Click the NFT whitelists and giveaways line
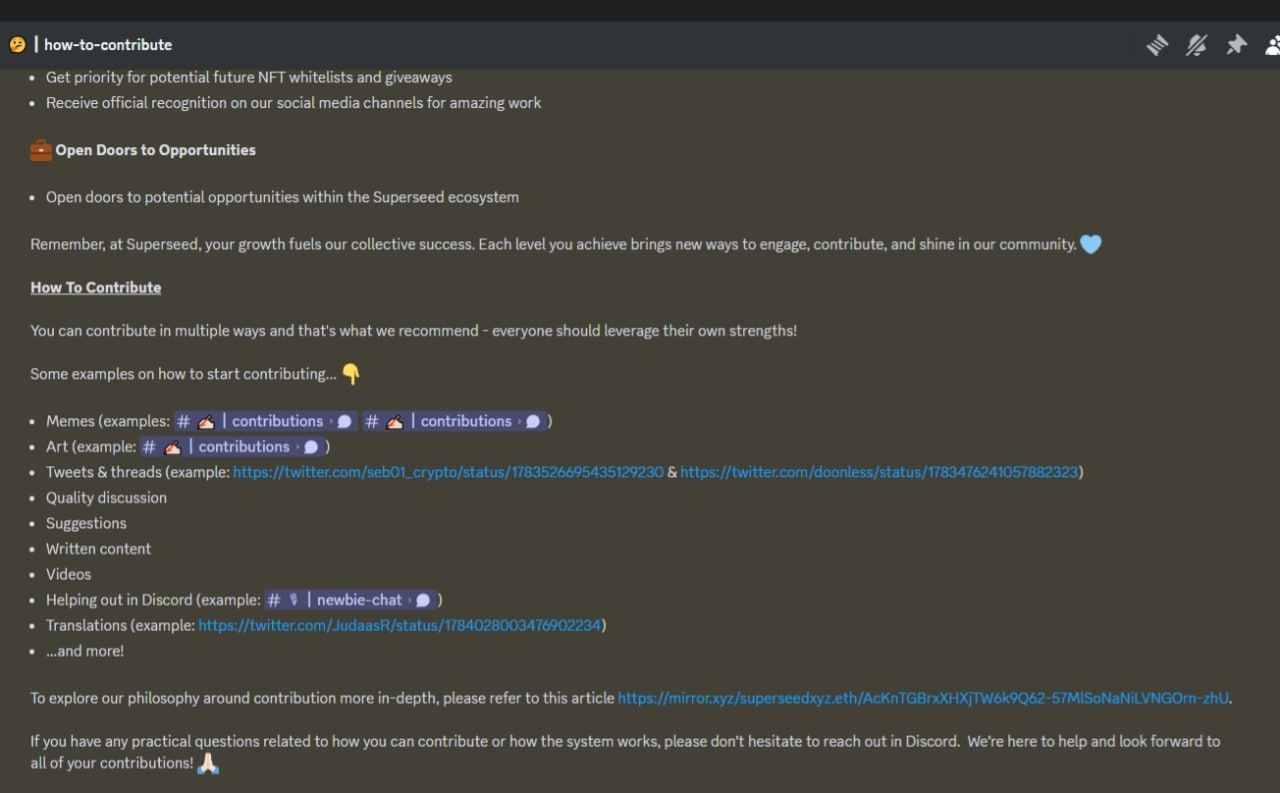 [249, 77]
